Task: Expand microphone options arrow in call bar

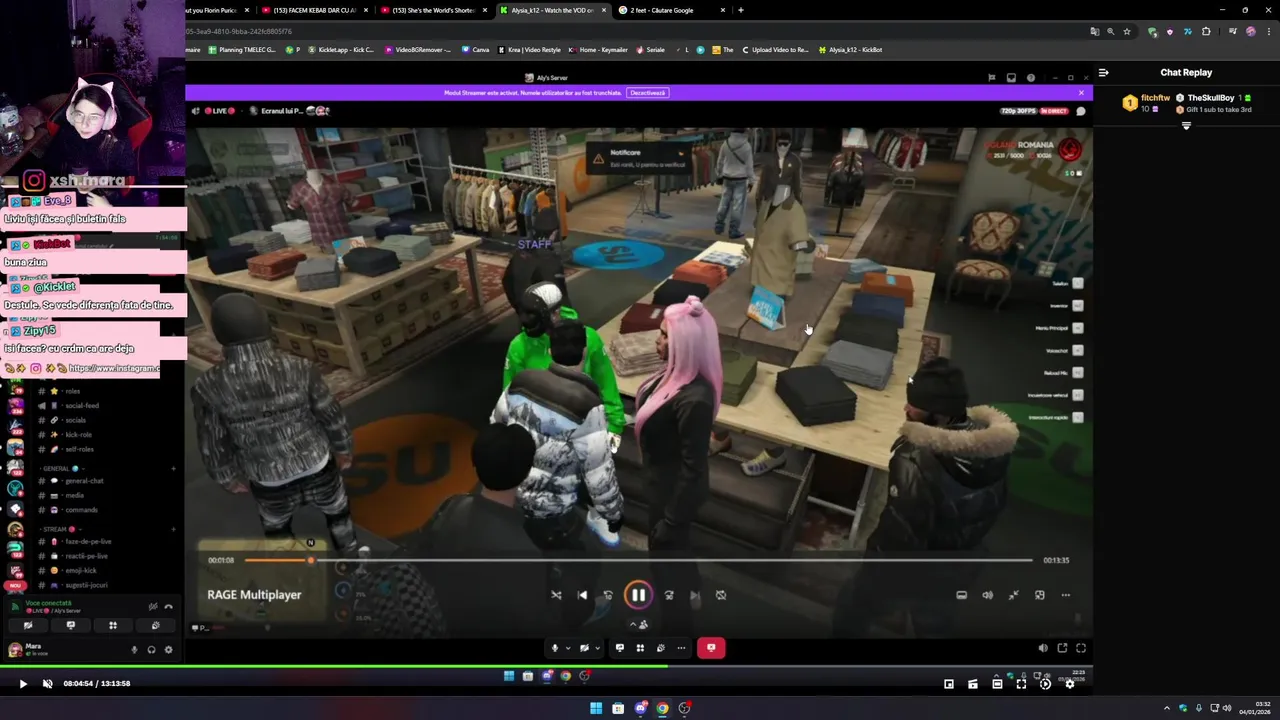Action: [567, 648]
